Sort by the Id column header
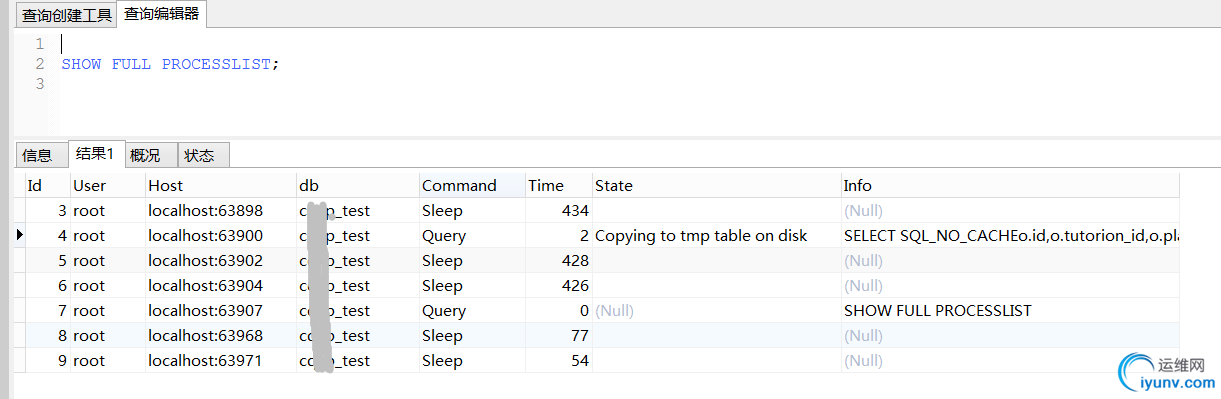The width and height of the screenshot is (1221, 399). [47, 185]
